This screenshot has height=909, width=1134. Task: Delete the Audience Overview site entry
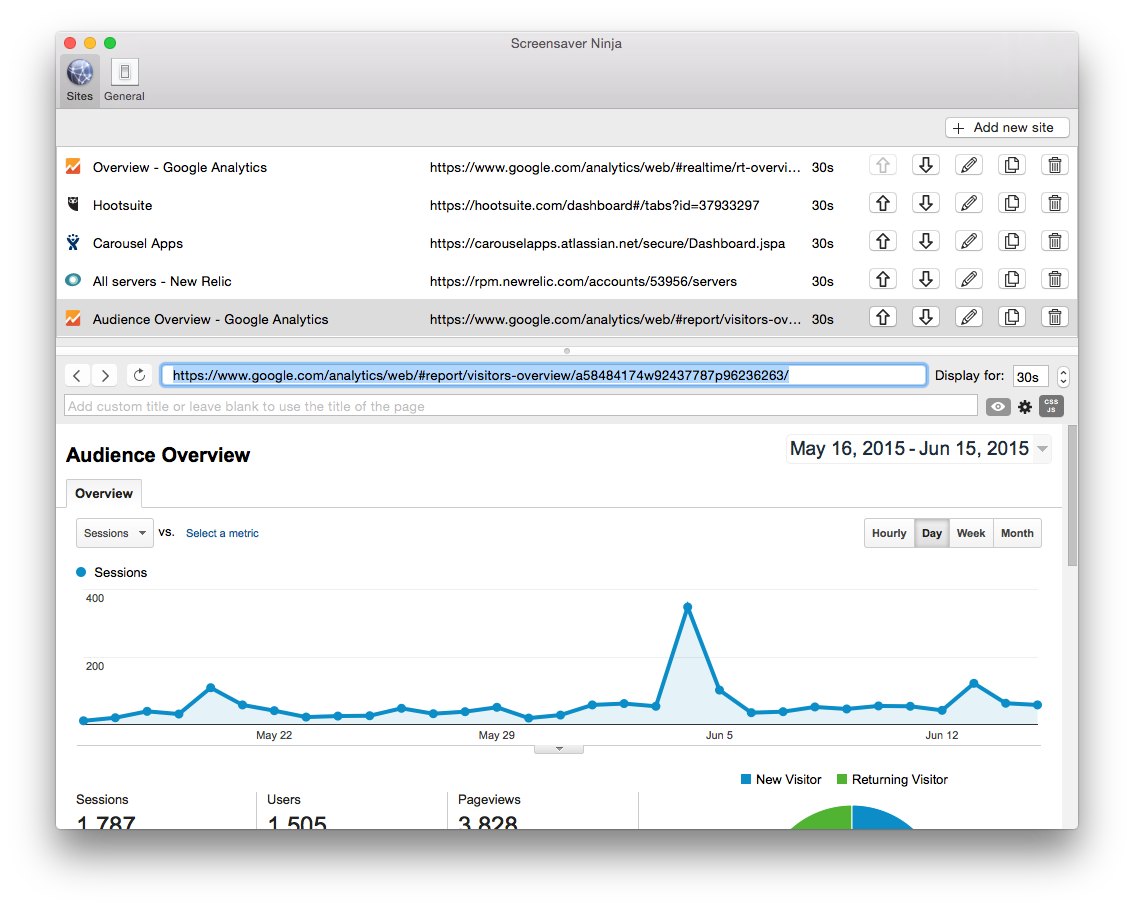tap(1055, 317)
